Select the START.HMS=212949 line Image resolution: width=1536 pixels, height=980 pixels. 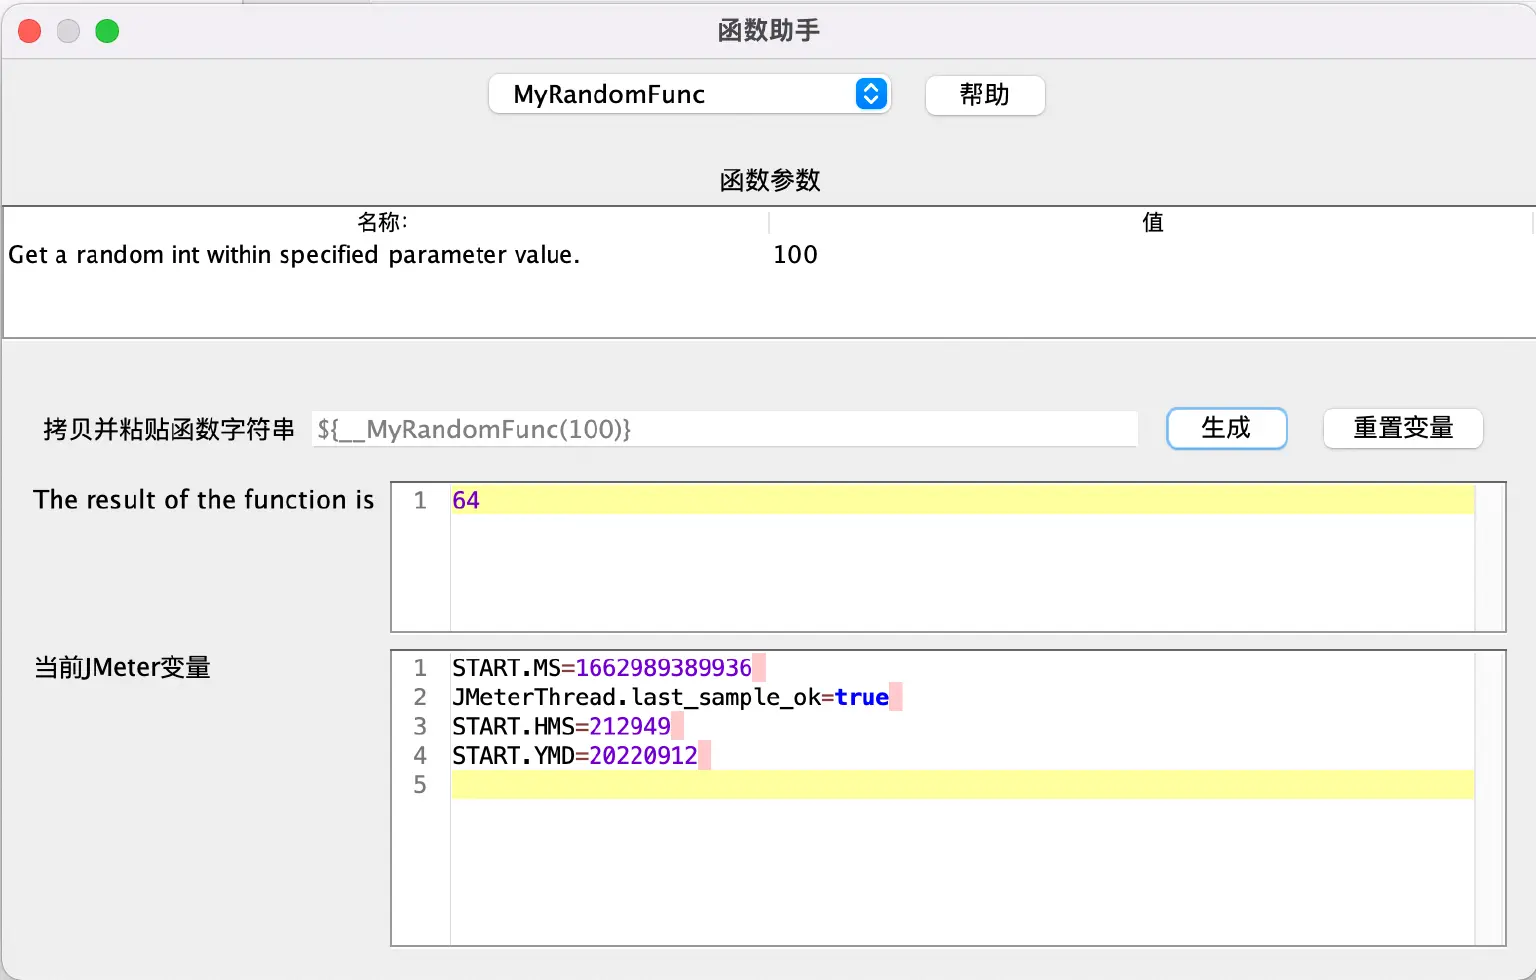click(x=561, y=726)
